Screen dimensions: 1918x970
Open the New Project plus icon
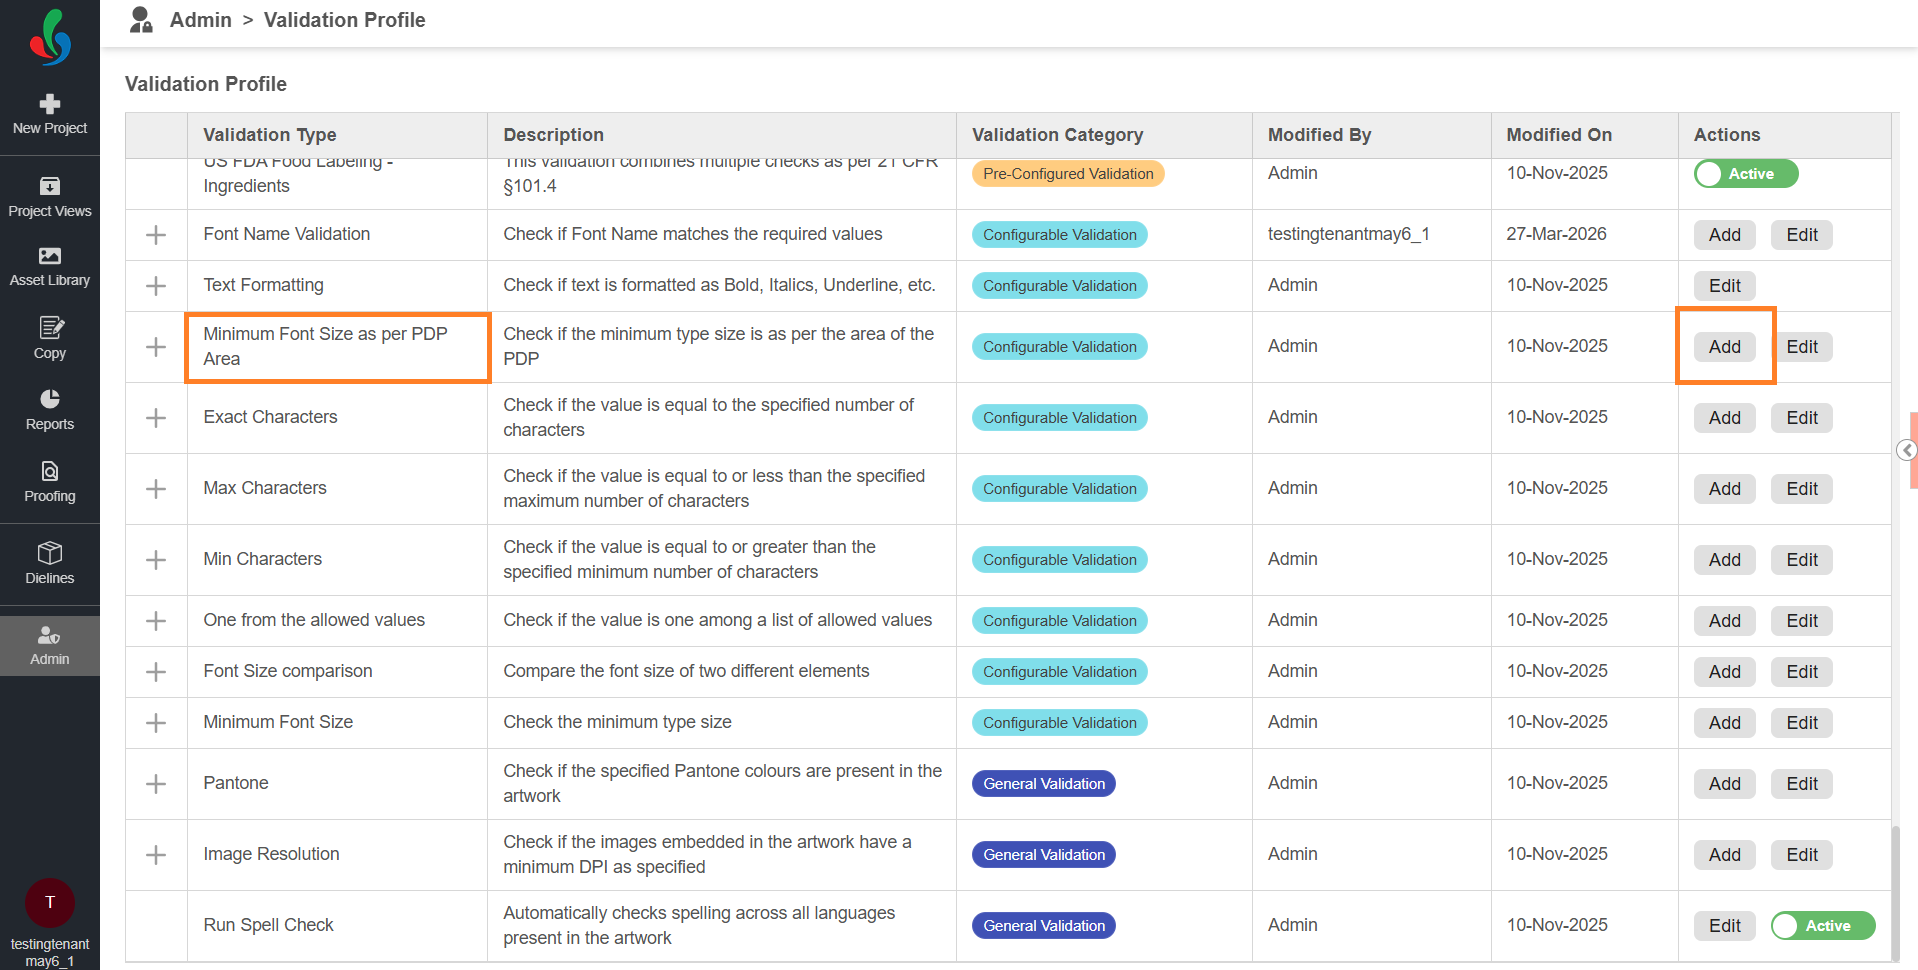click(x=50, y=104)
